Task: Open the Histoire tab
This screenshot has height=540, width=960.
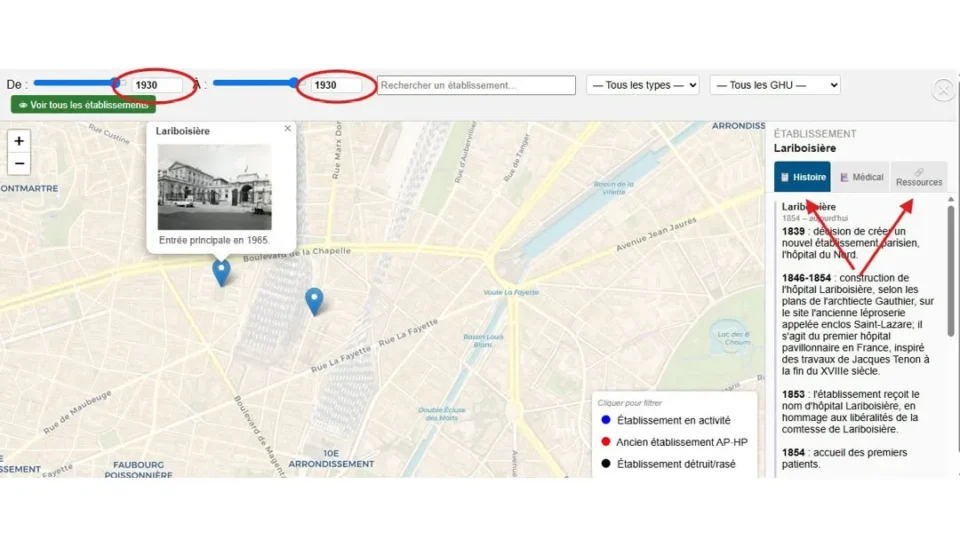Action: (802, 177)
